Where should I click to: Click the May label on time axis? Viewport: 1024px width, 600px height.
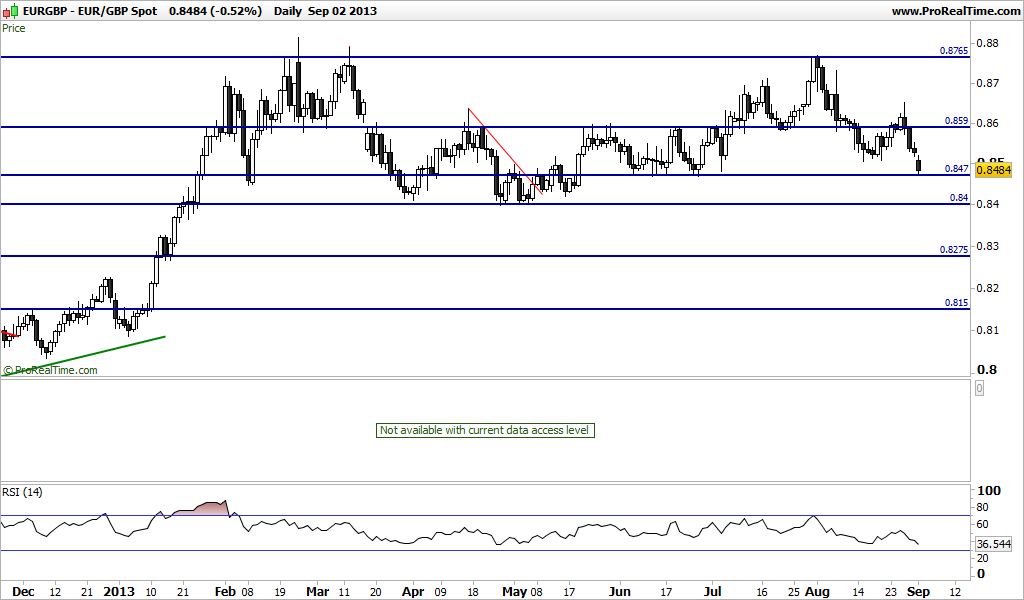click(x=514, y=592)
